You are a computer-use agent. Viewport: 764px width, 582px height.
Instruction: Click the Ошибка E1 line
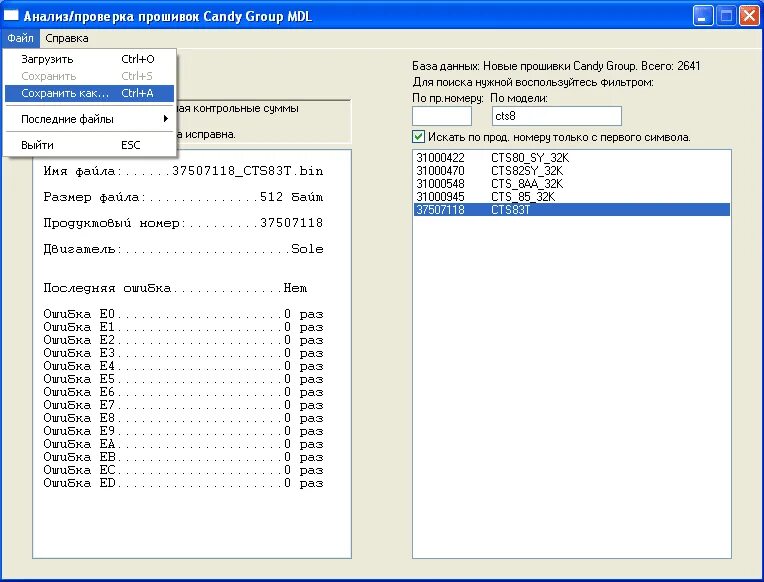(183, 327)
